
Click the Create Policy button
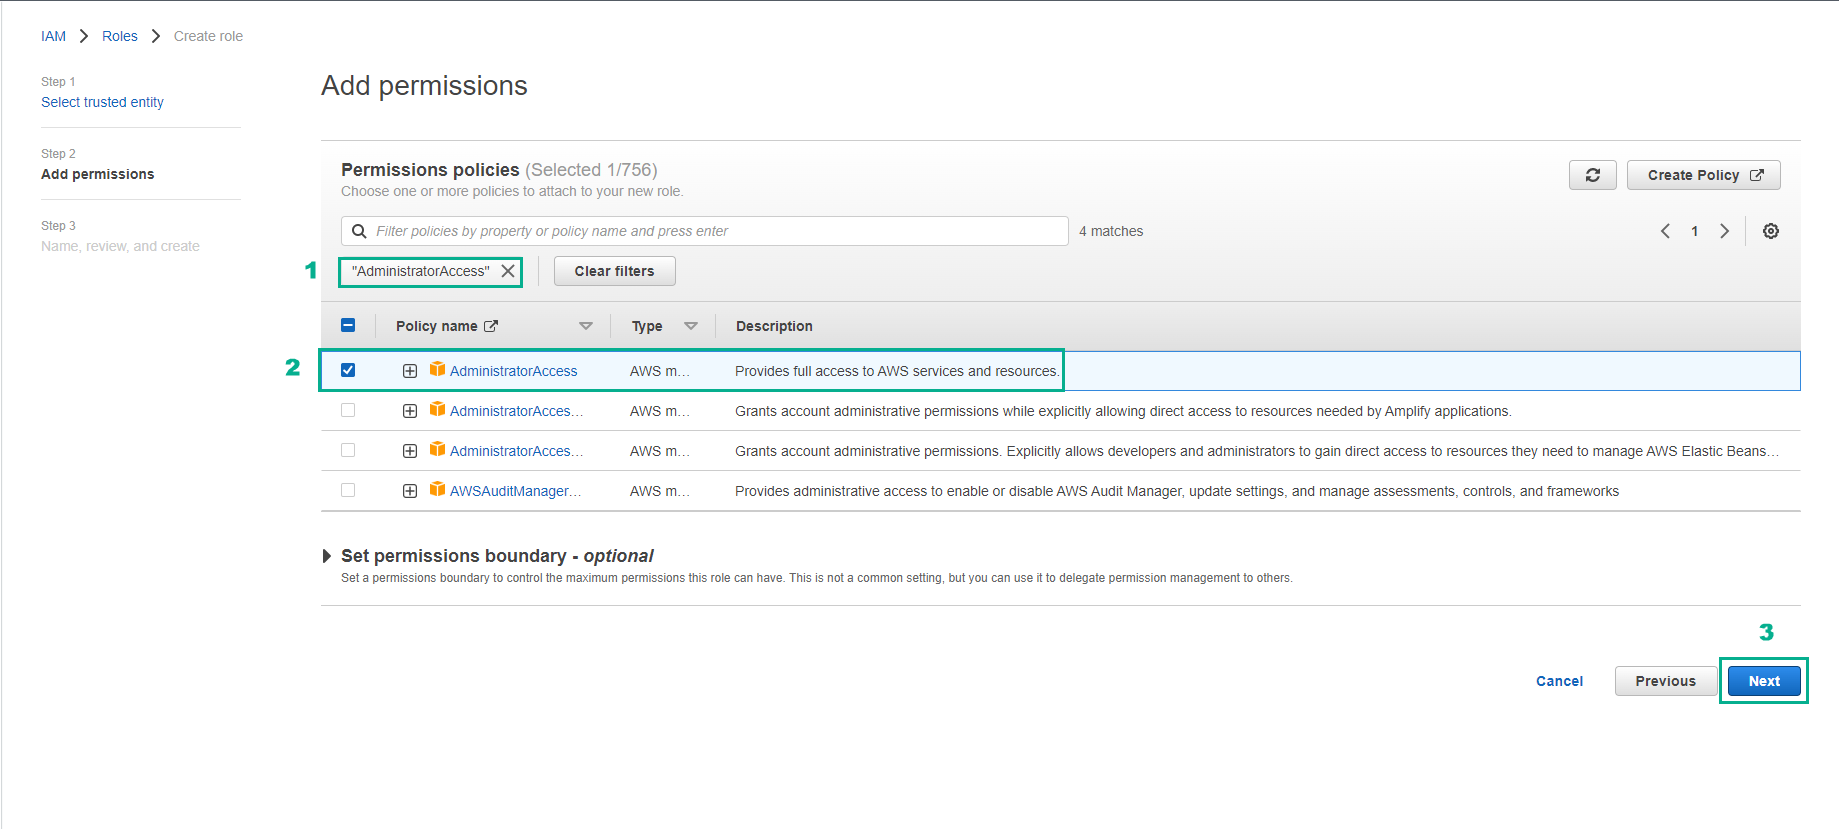click(x=1703, y=175)
